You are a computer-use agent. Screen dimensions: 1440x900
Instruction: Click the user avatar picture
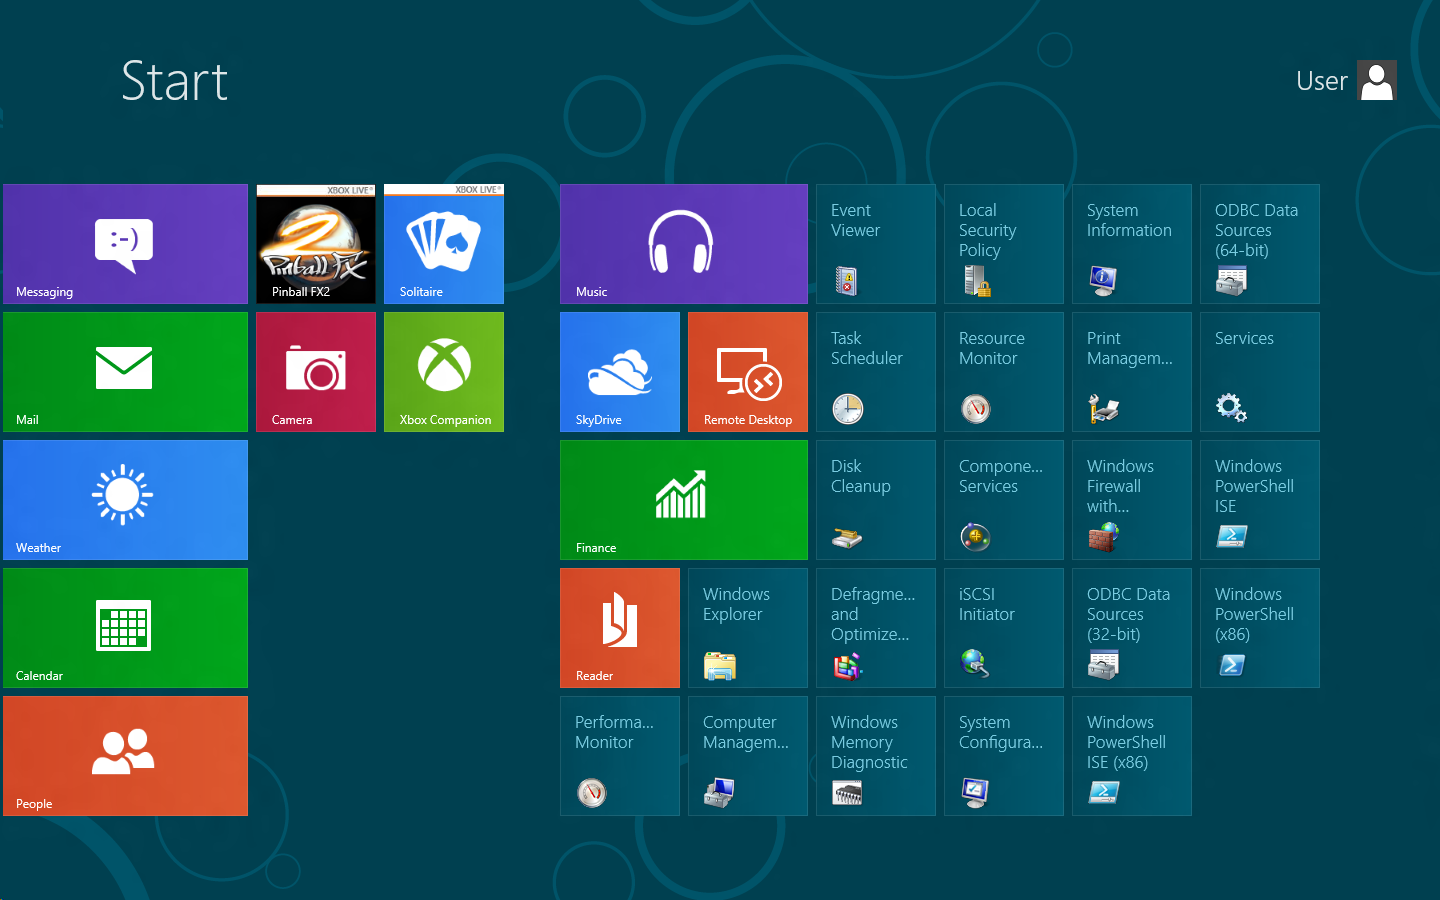[1377, 81]
